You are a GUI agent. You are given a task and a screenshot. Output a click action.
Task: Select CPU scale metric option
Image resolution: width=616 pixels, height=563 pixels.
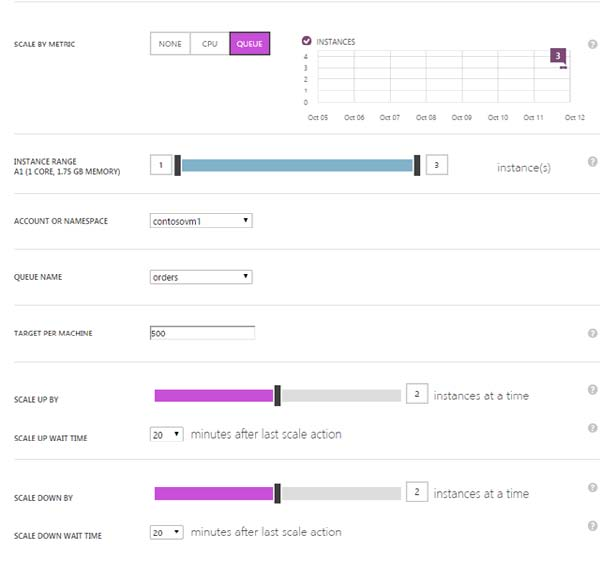click(x=209, y=44)
